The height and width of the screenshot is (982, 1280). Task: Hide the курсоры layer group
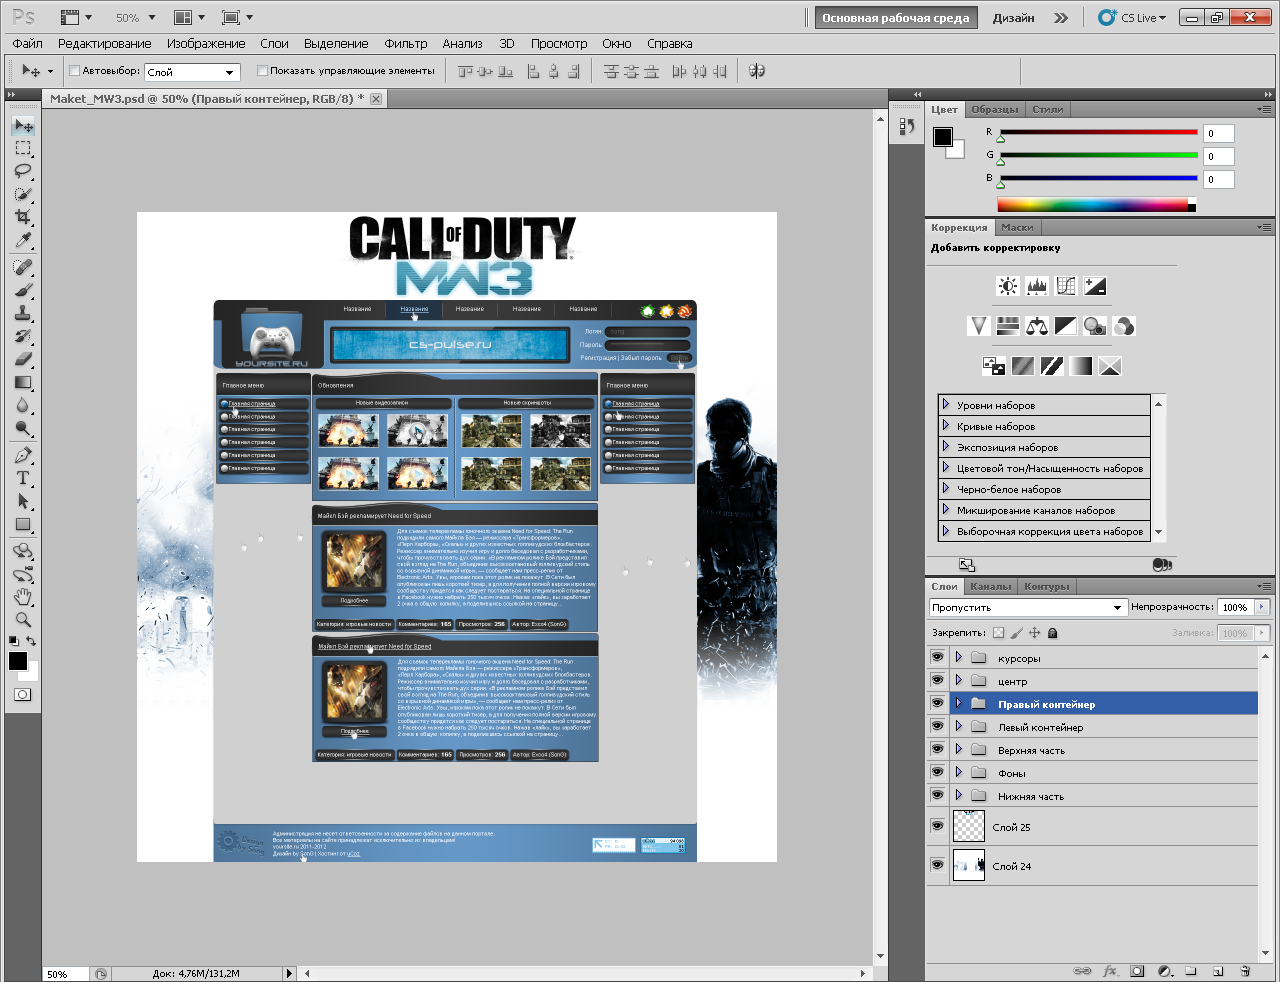point(937,657)
